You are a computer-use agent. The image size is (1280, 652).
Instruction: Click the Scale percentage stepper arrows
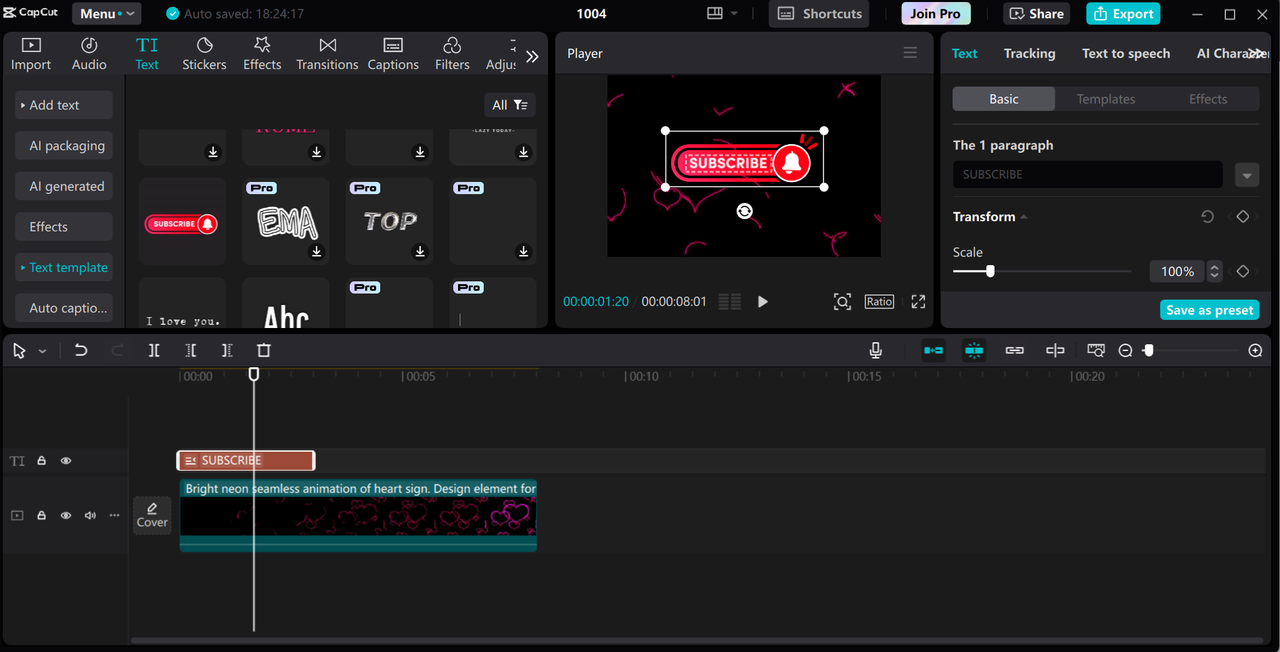click(1214, 271)
